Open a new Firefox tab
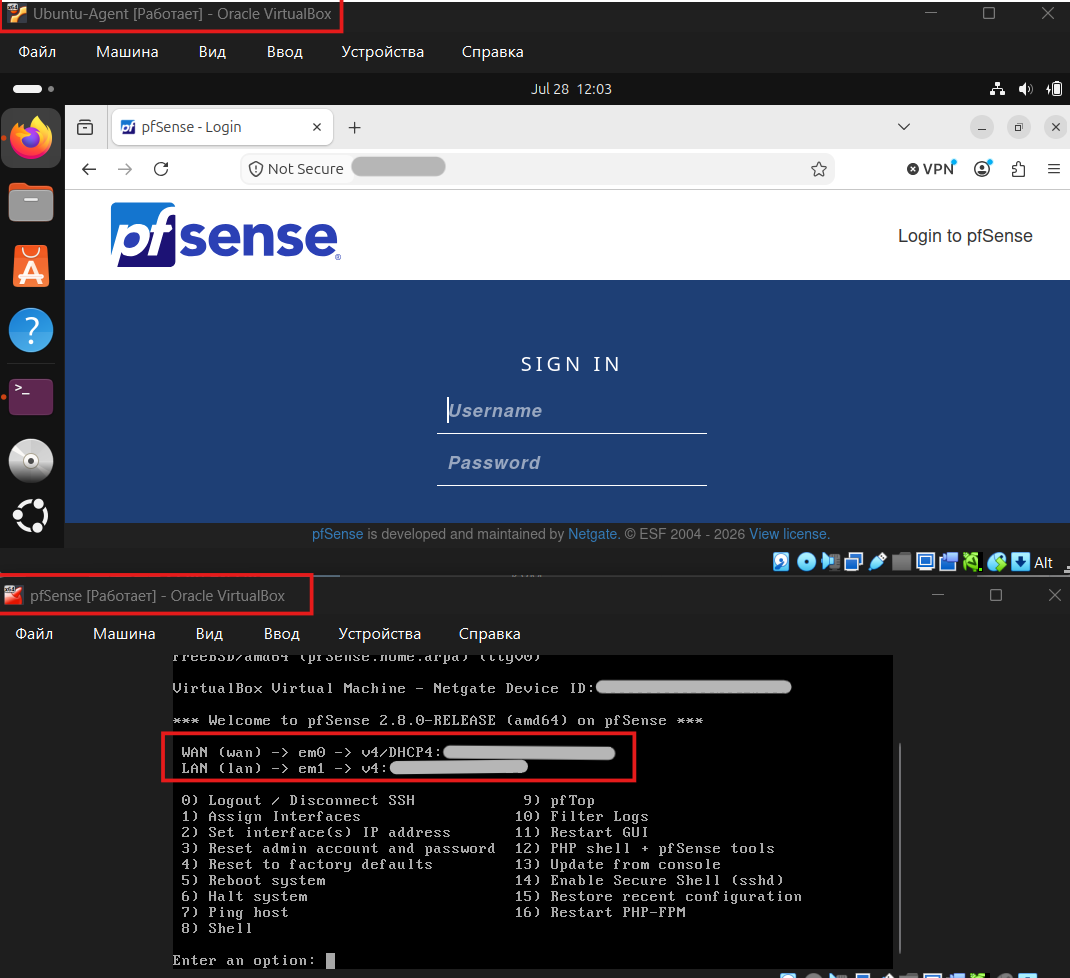Screen dimensions: 1070x978 click(354, 128)
